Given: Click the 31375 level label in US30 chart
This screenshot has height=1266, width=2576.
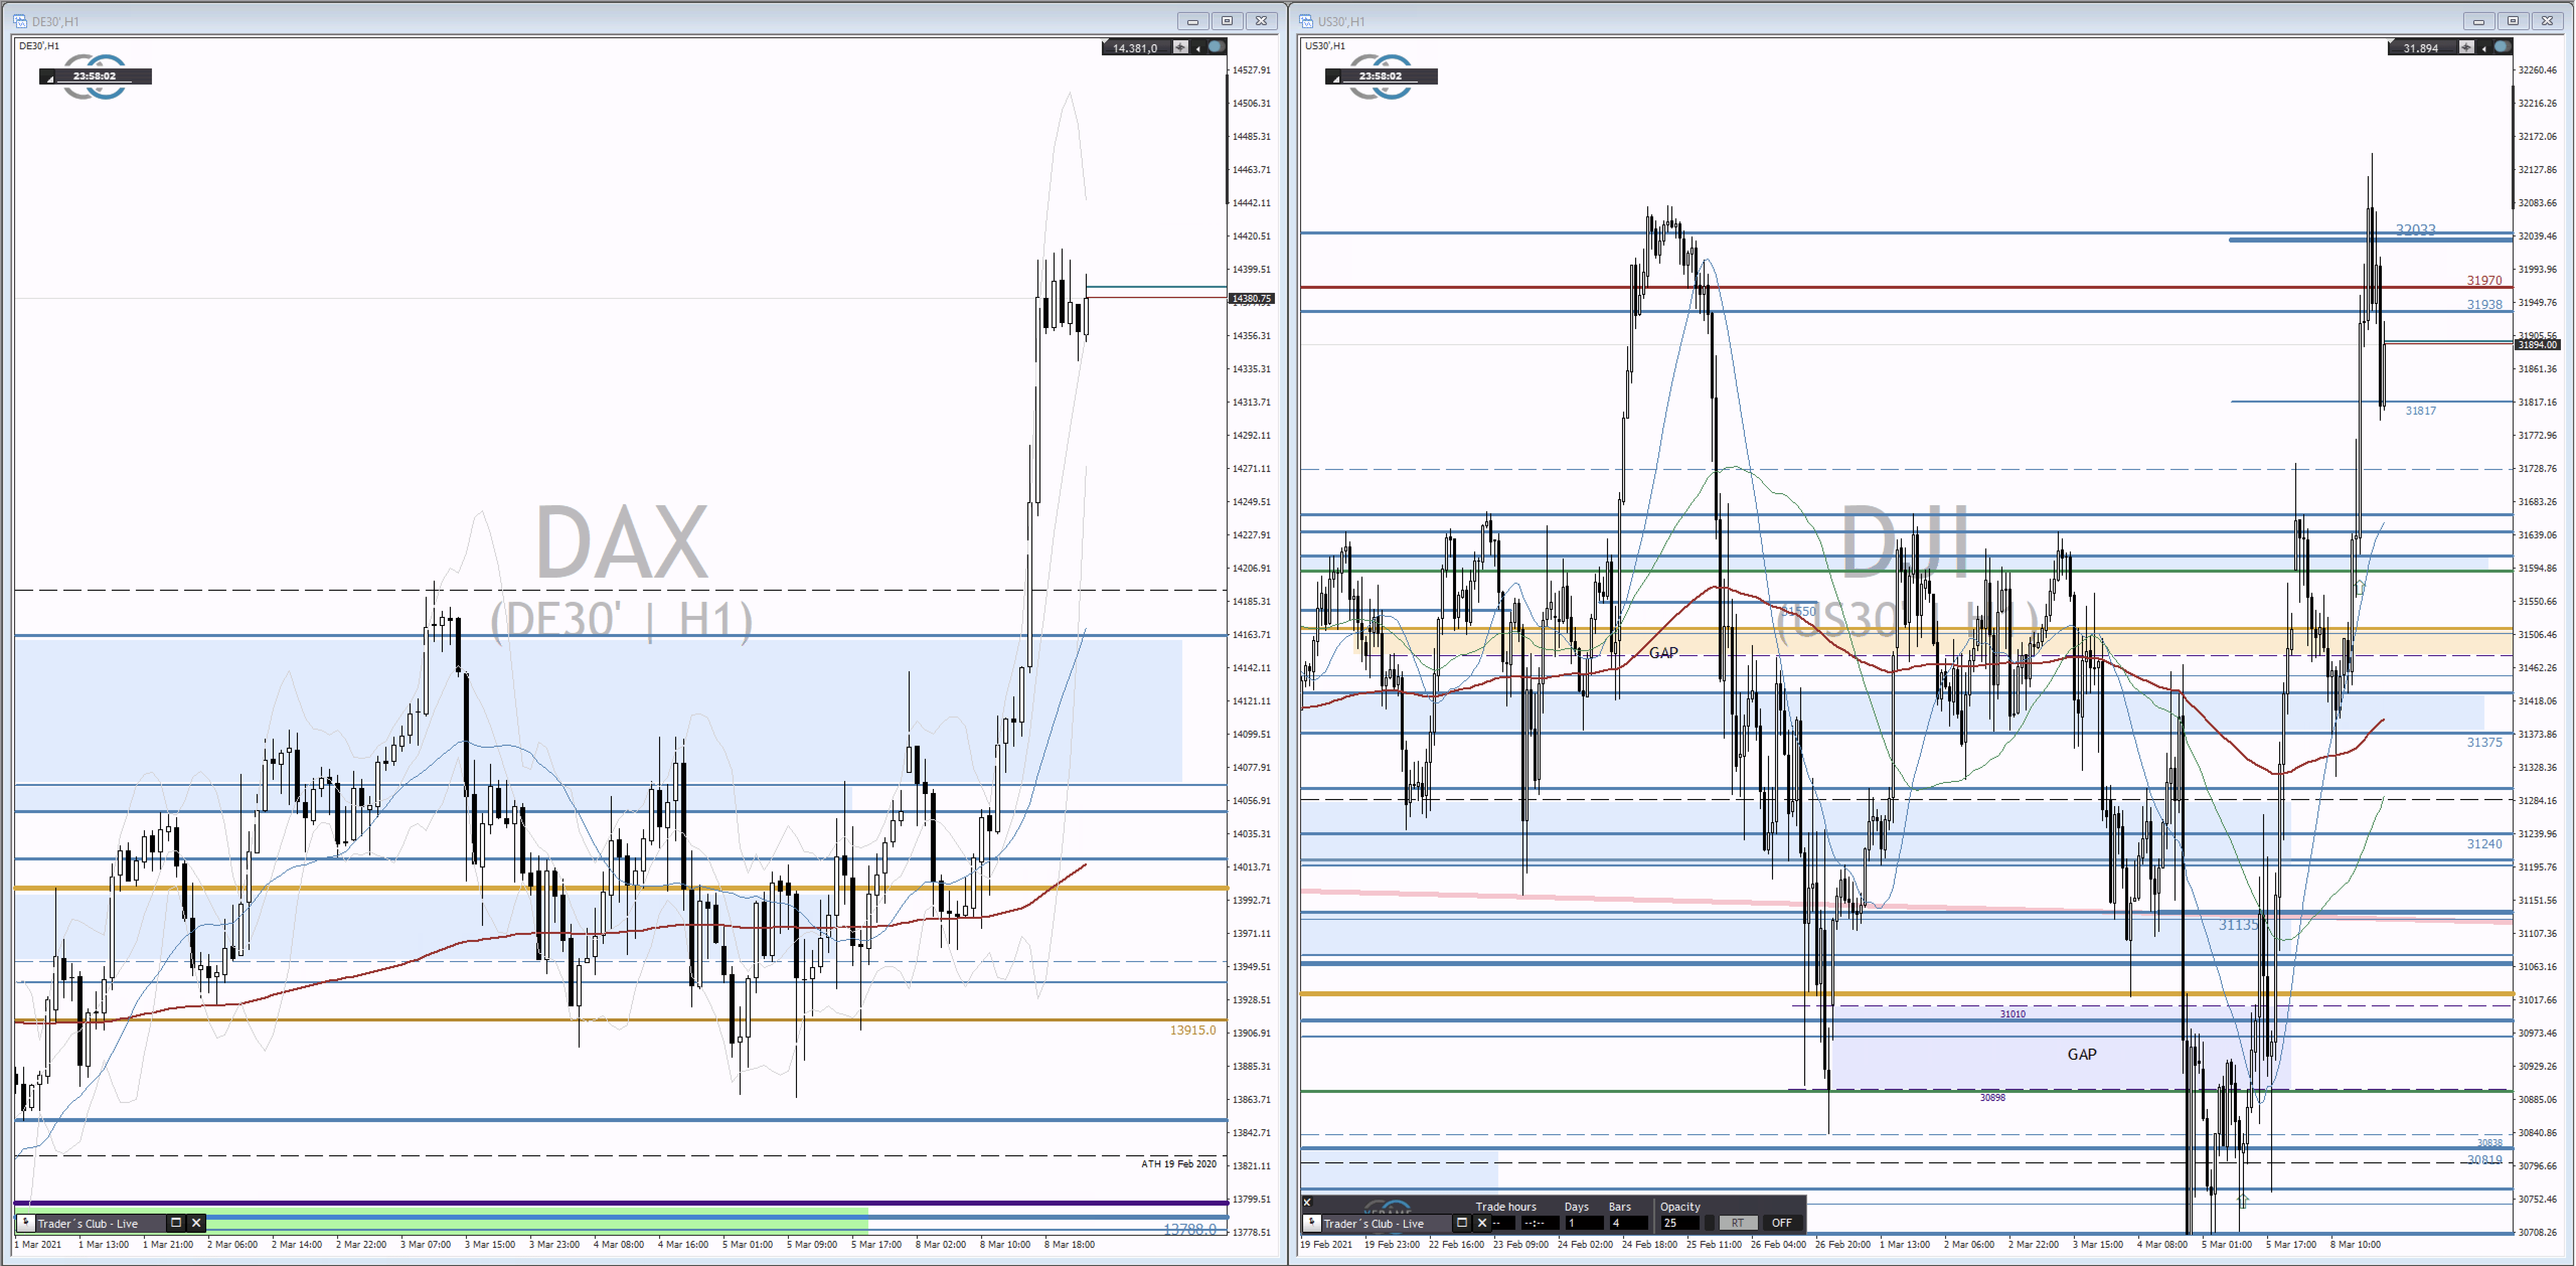Looking at the screenshot, I should (x=2484, y=742).
